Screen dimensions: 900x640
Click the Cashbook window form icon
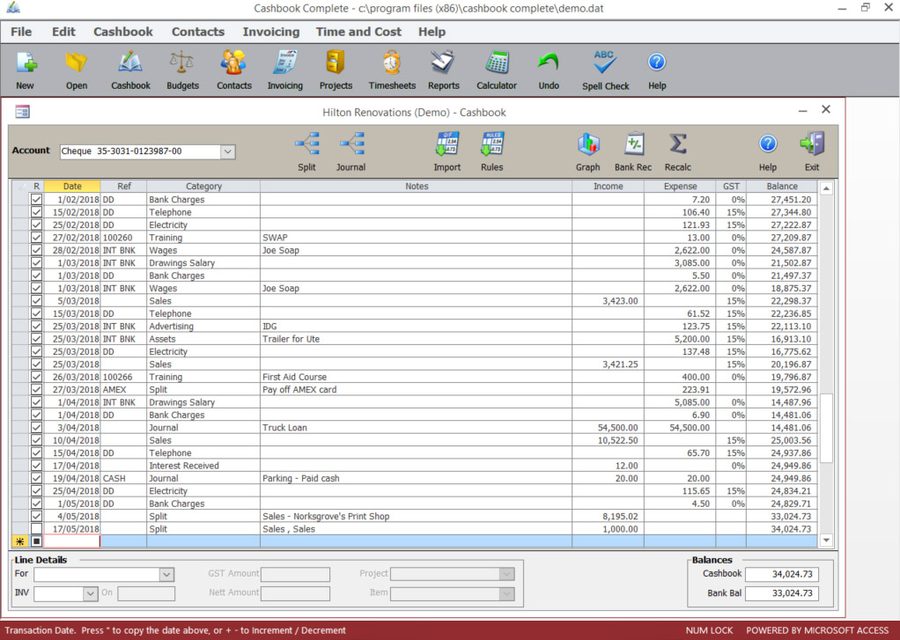(x=22, y=111)
